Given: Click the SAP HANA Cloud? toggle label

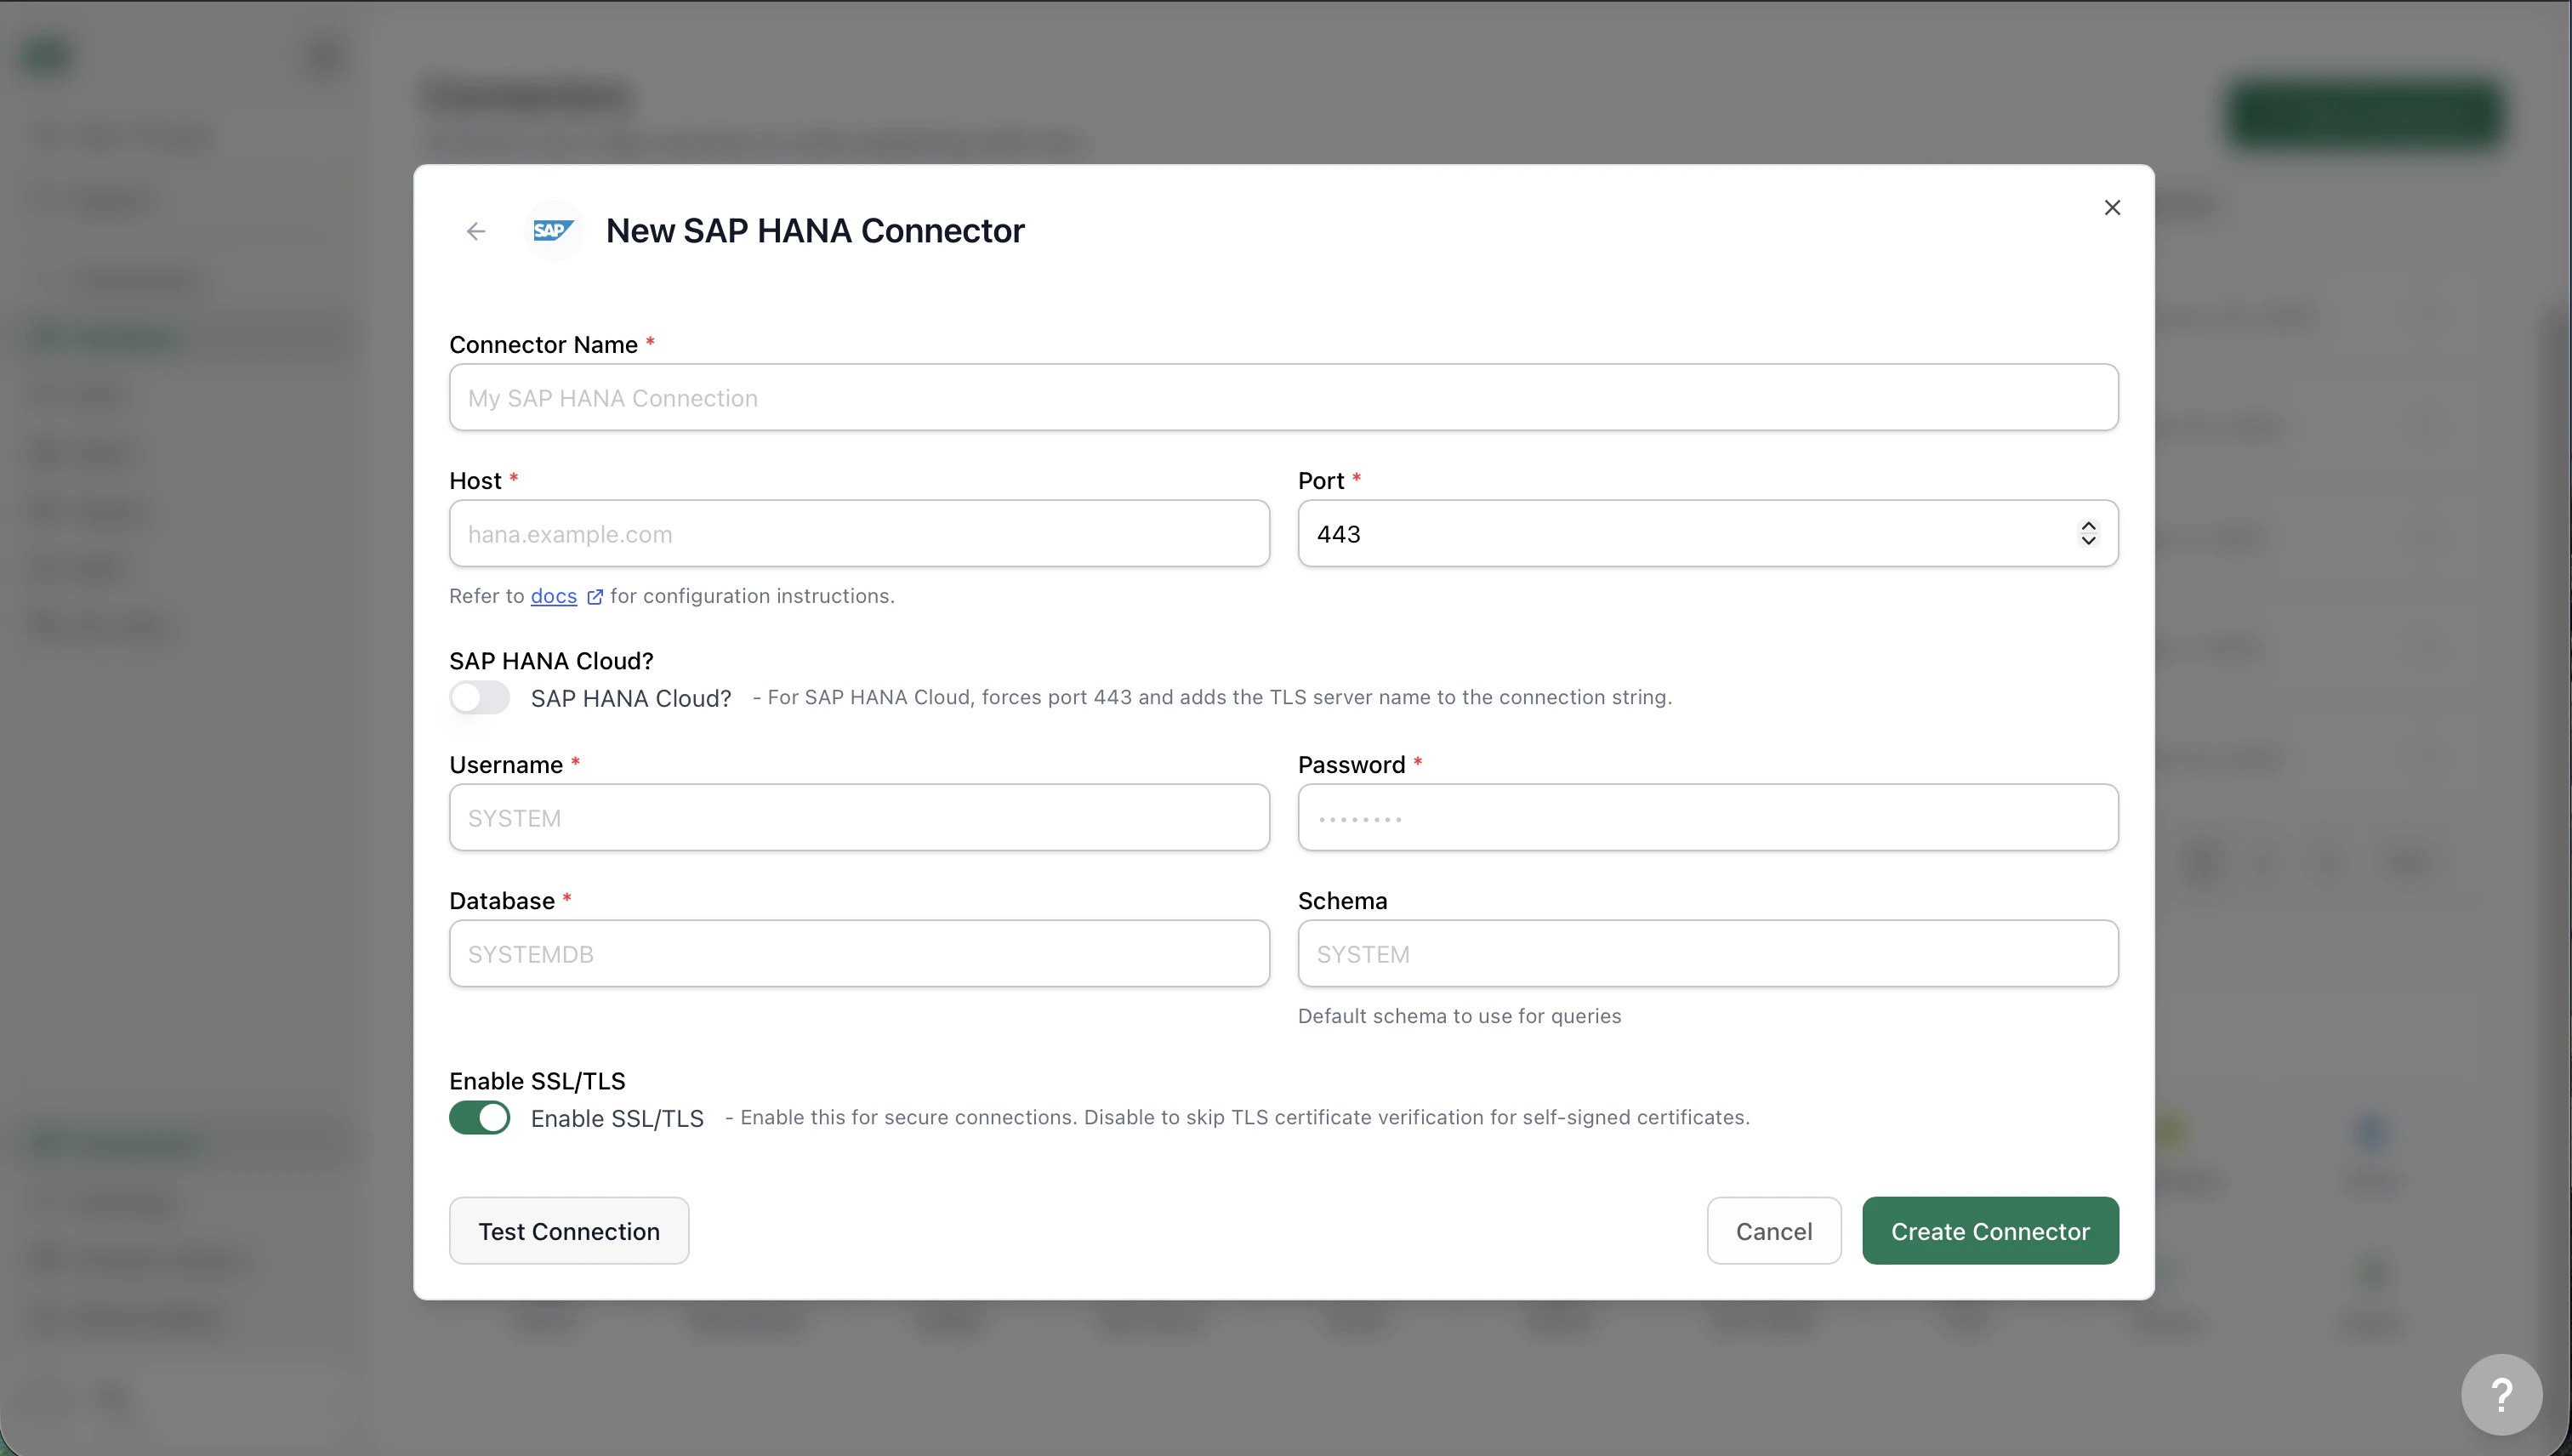Looking at the screenshot, I should click(631, 698).
